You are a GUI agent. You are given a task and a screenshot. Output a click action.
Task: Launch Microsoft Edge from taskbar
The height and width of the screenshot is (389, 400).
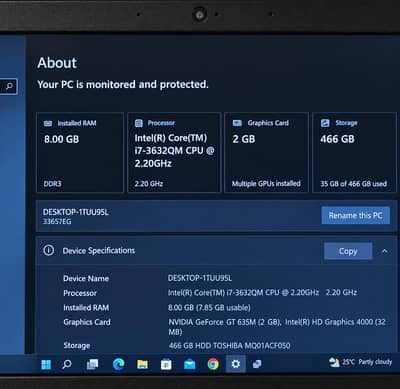pyautogui.click(x=118, y=364)
